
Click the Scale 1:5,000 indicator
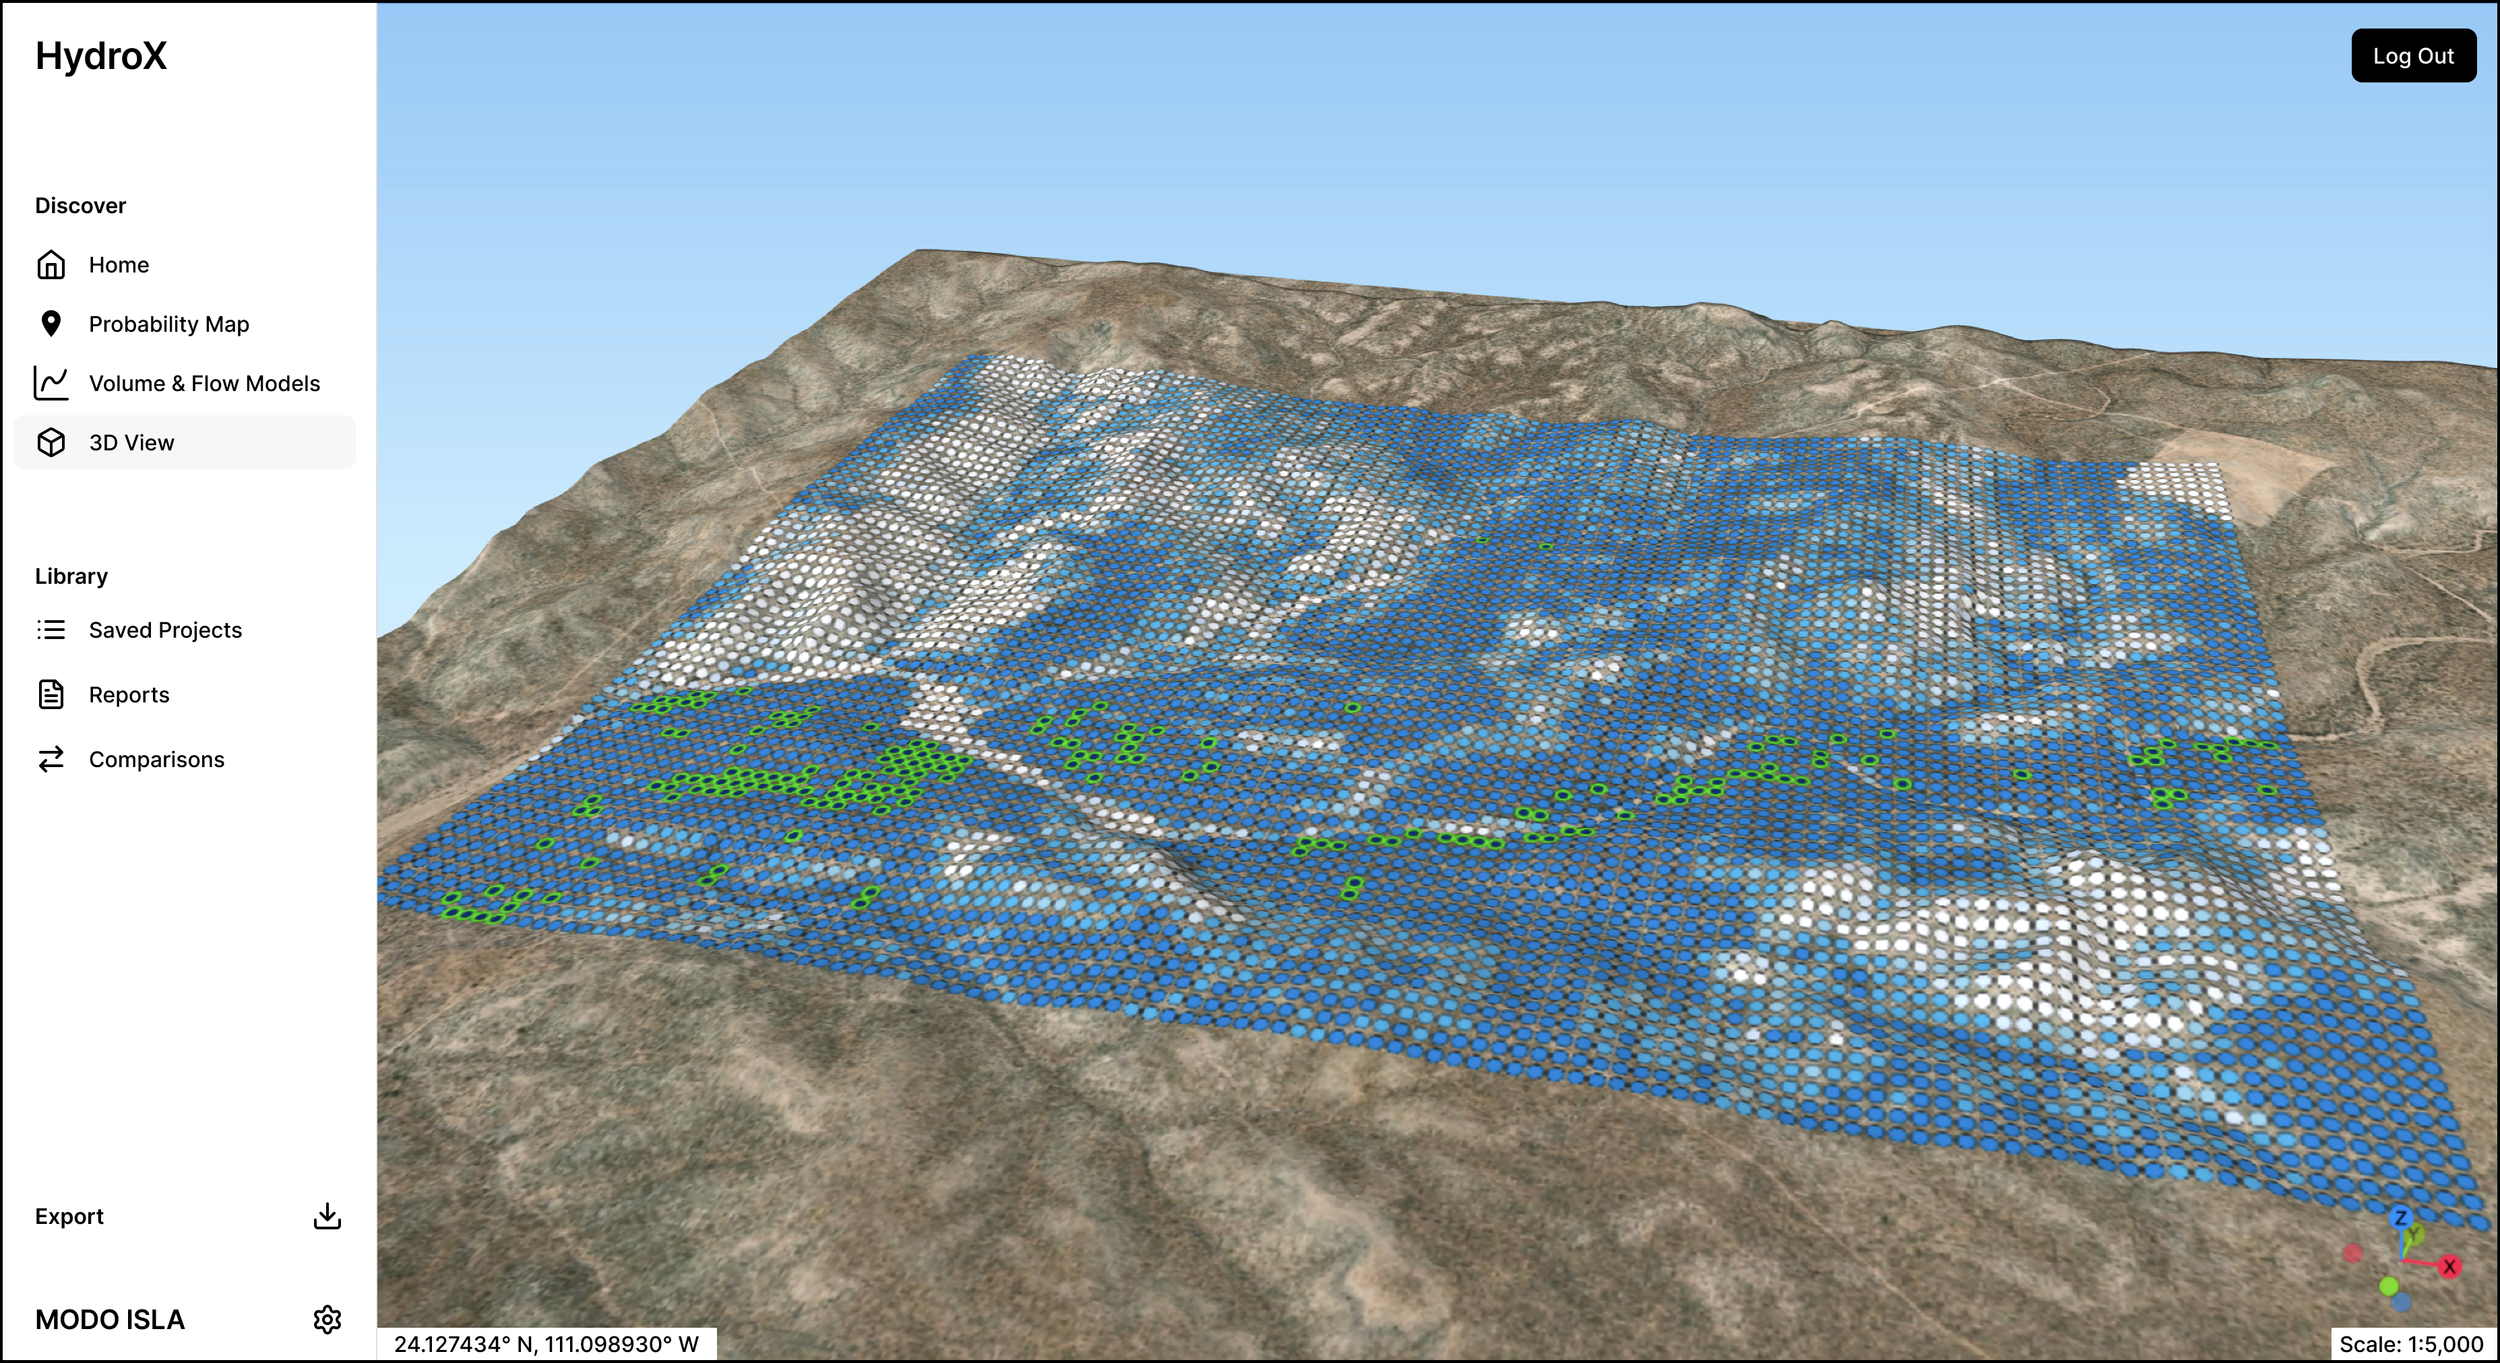[2411, 1344]
